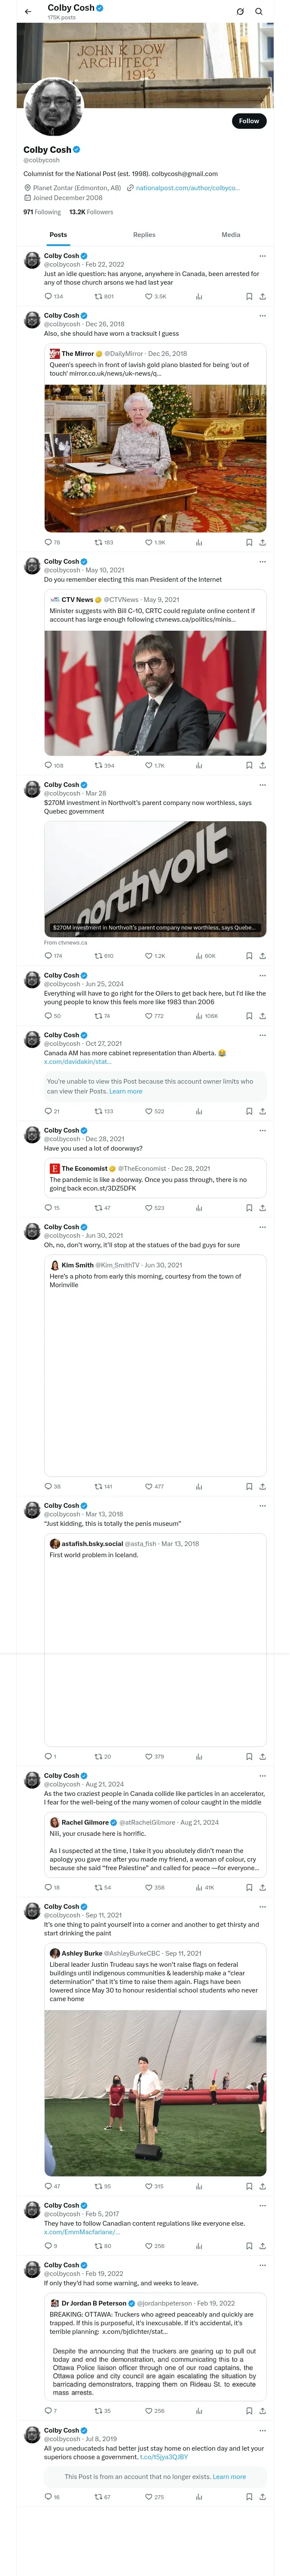View analytics for the Oilers post
The image size is (290, 2576).
click(x=199, y=1015)
